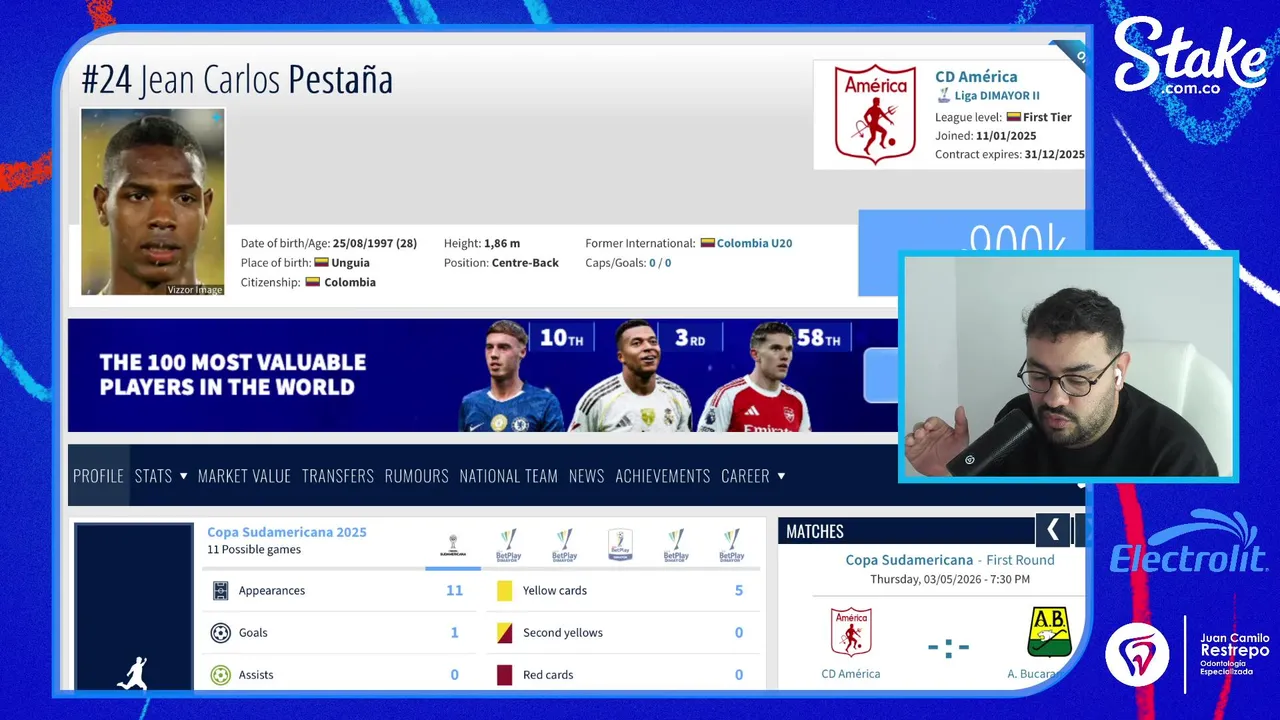Click the pitch icon next to Appearances
Viewport: 1280px width, 720px height.
click(221, 591)
